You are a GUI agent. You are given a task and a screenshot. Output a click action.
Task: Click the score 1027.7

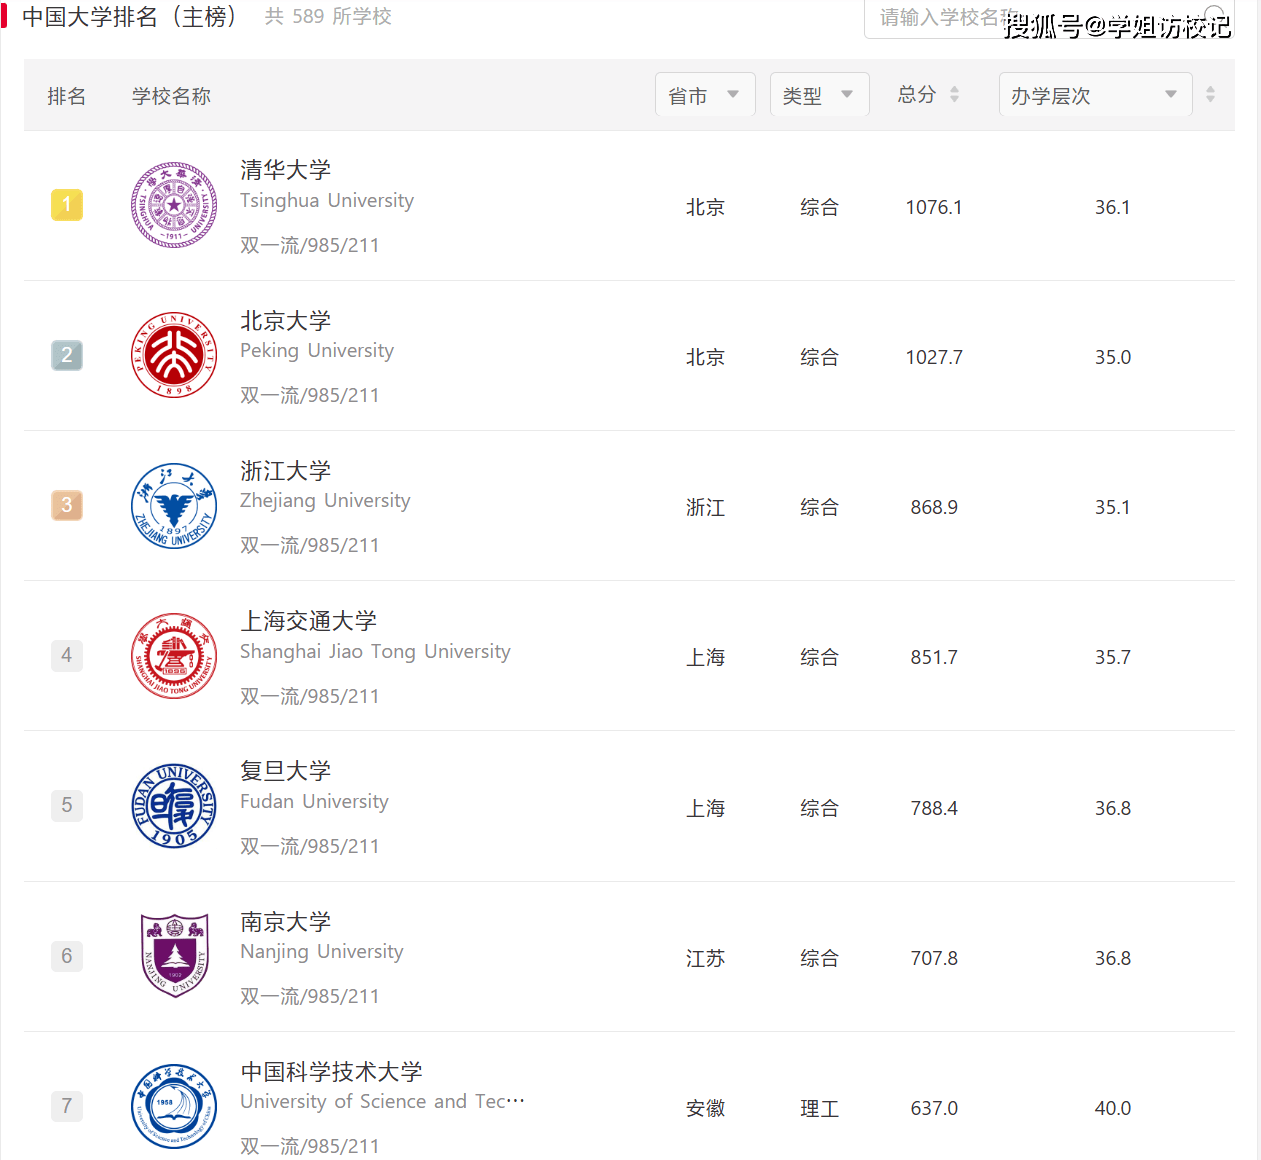pyautogui.click(x=934, y=357)
